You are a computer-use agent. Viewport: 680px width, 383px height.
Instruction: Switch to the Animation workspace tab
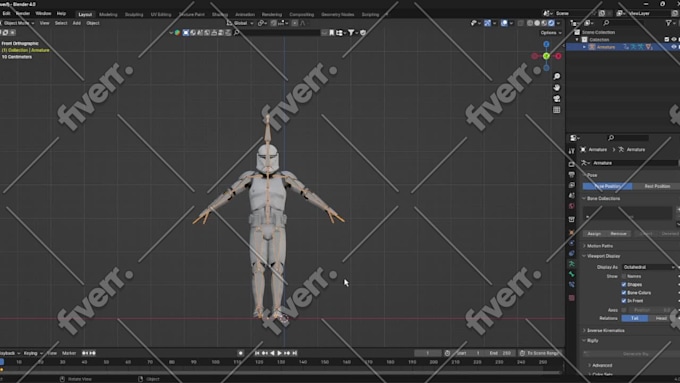point(245,14)
